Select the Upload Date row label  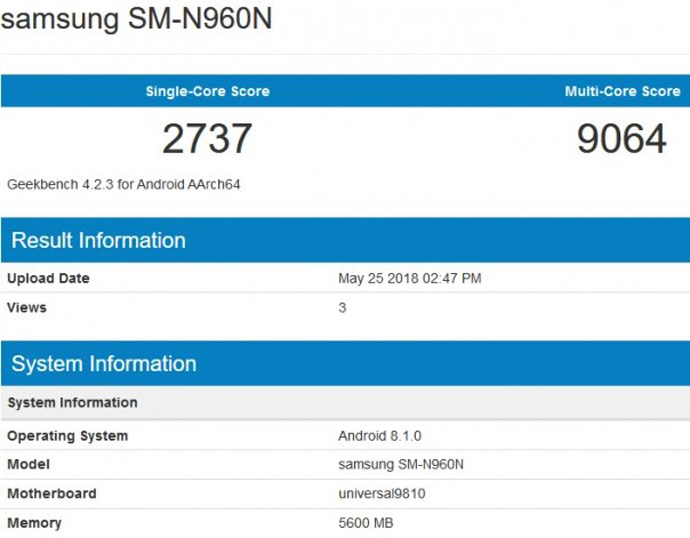tap(48, 278)
